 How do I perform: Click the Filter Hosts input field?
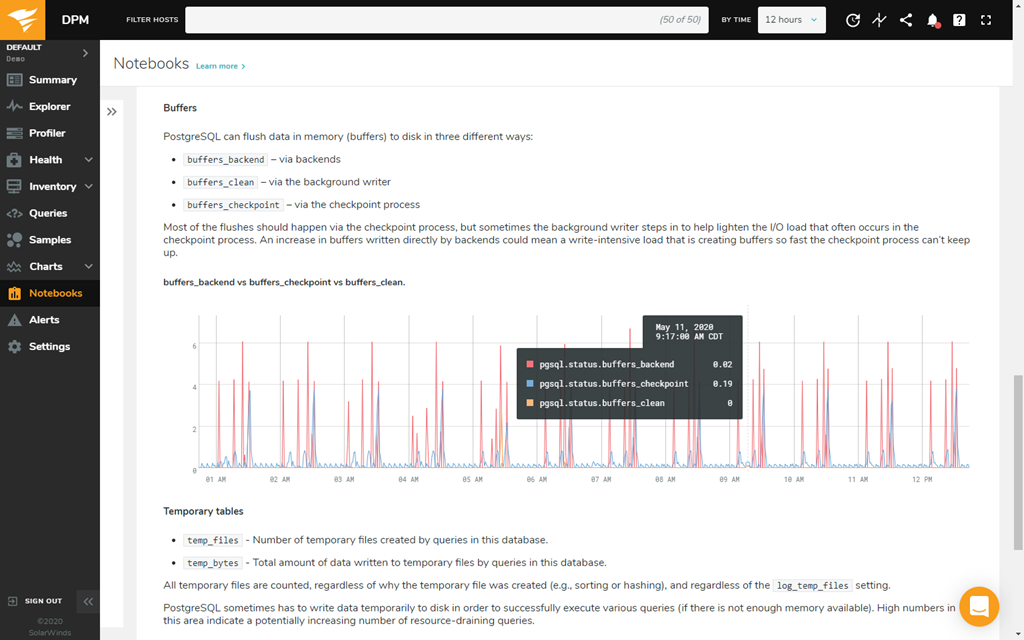pyautogui.click(x=445, y=20)
